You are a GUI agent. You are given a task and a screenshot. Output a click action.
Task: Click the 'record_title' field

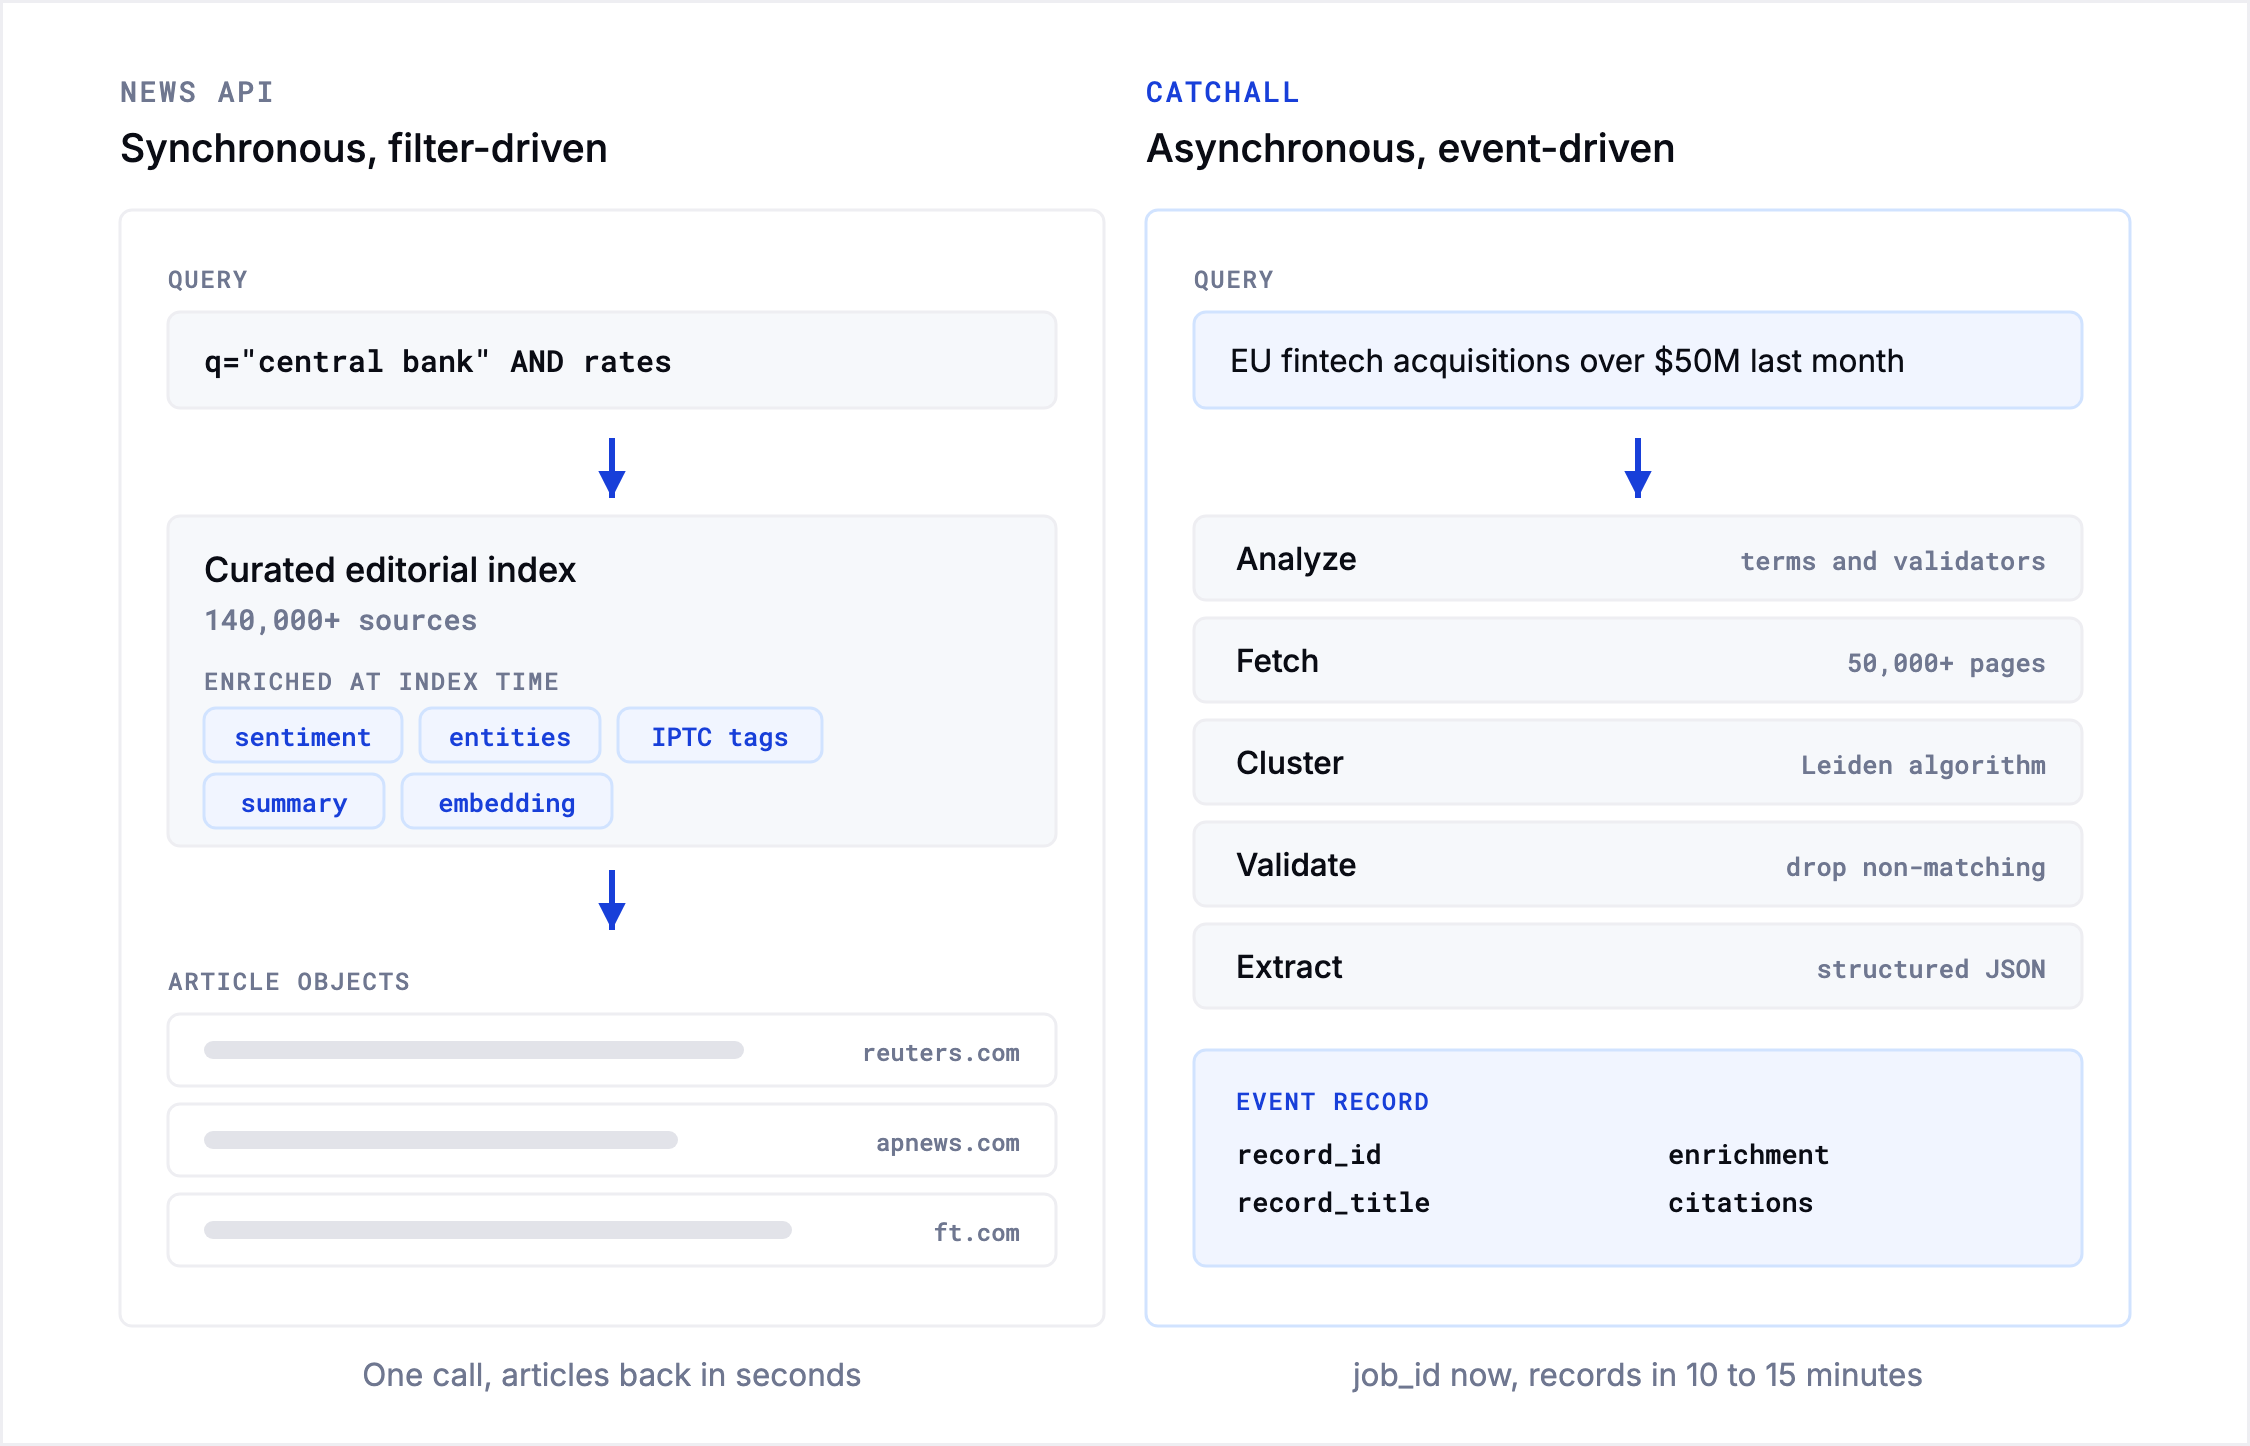coord(1333,1203)
